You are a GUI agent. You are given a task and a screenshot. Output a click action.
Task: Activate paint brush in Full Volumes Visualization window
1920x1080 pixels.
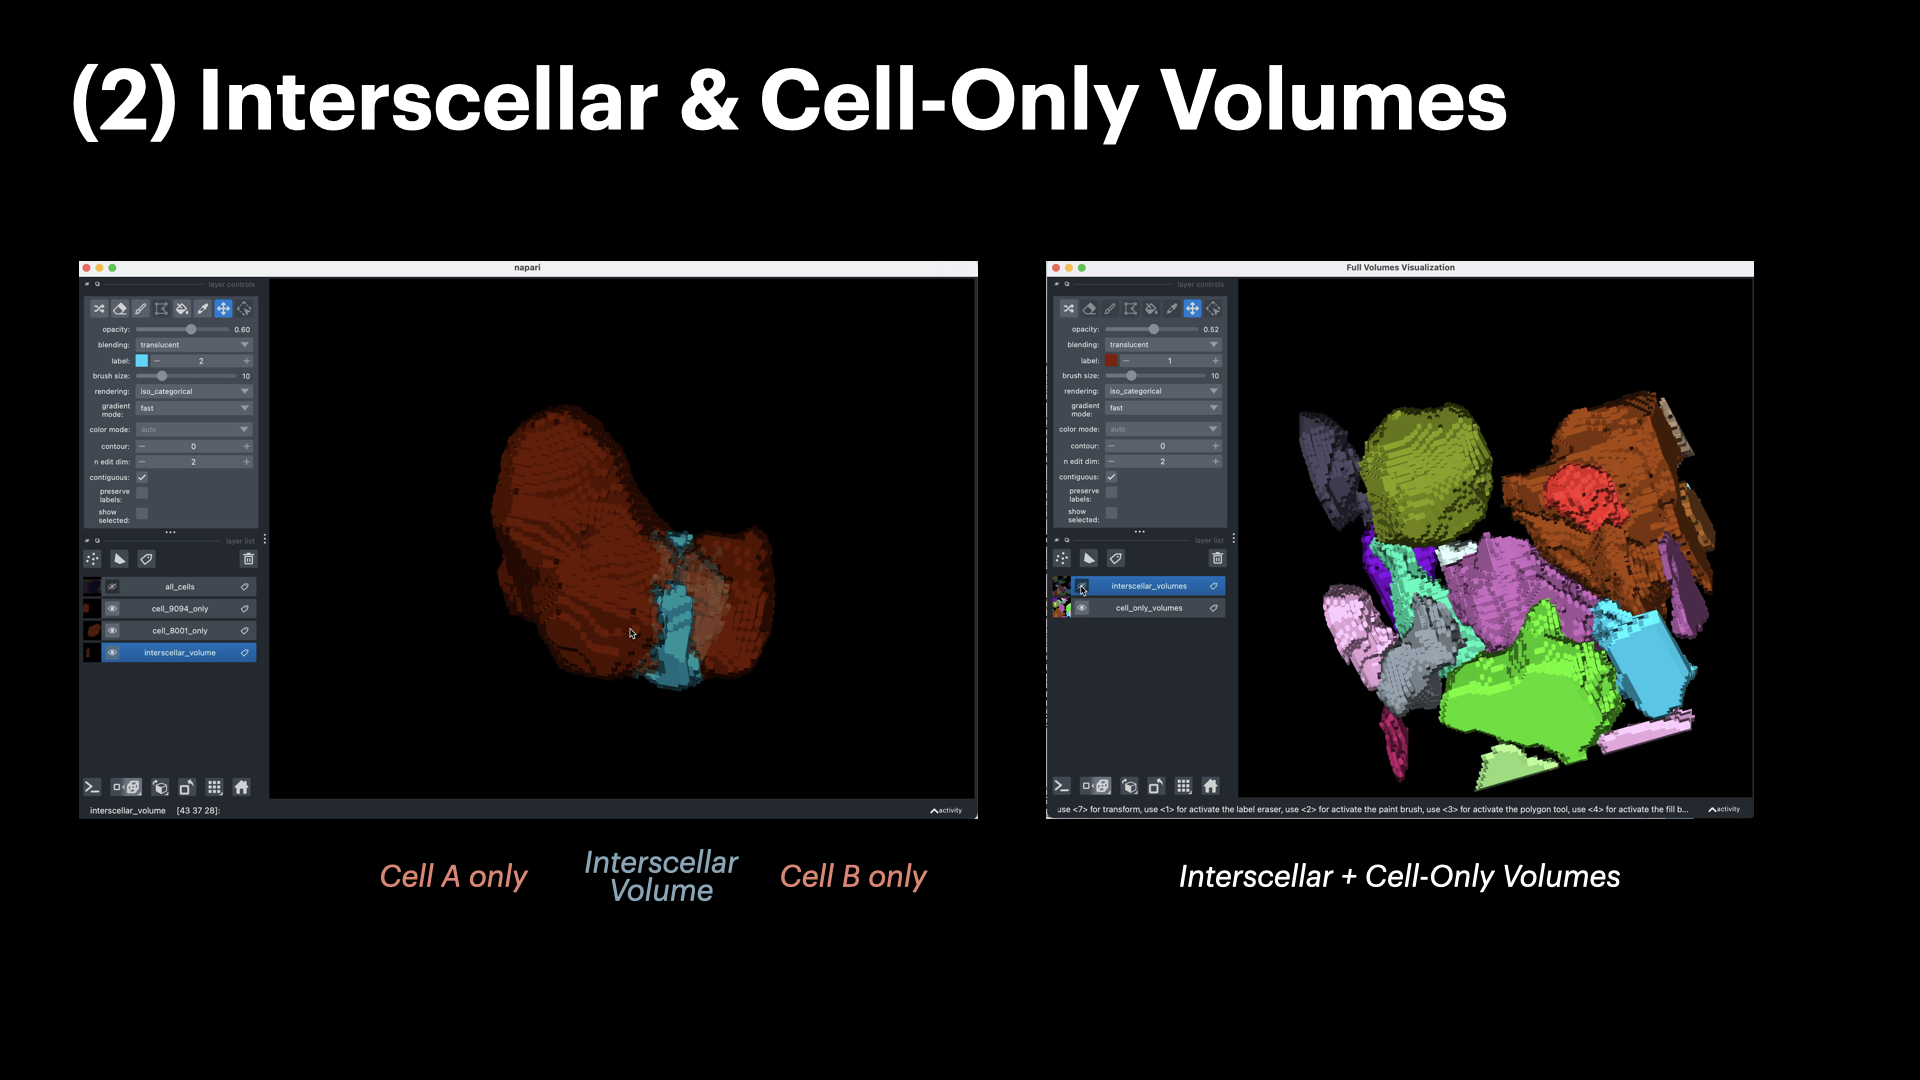(x=1110, y=309)
